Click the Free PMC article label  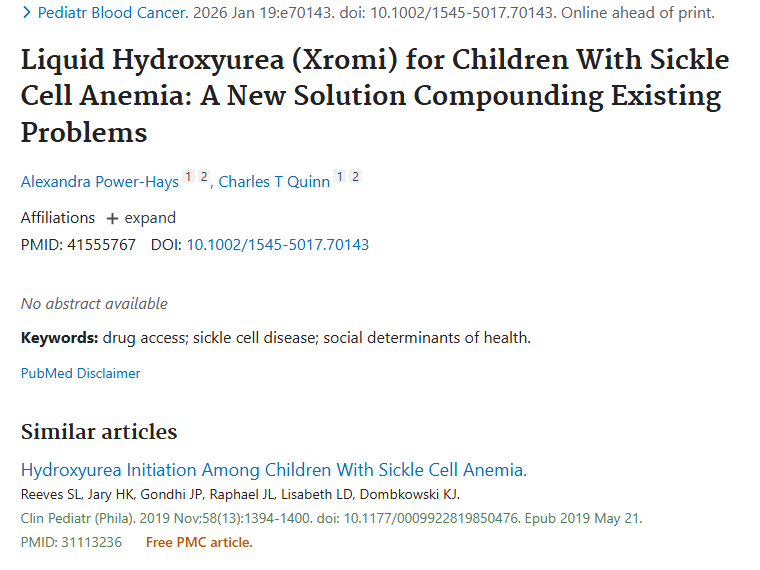coord(199,542)
